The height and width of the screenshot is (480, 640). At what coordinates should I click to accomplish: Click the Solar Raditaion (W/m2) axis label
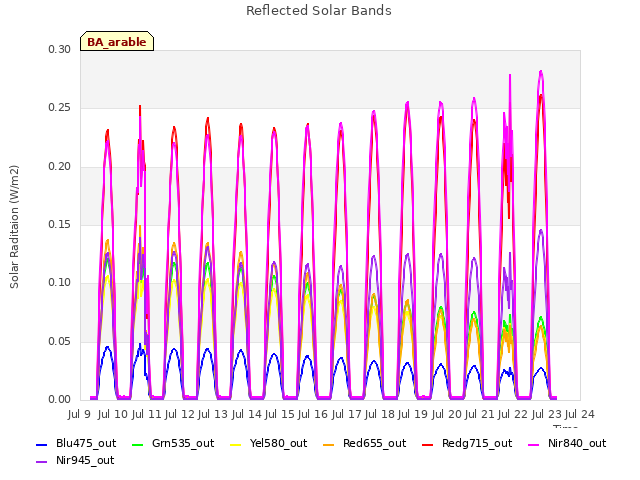click(x=14, y=227)
